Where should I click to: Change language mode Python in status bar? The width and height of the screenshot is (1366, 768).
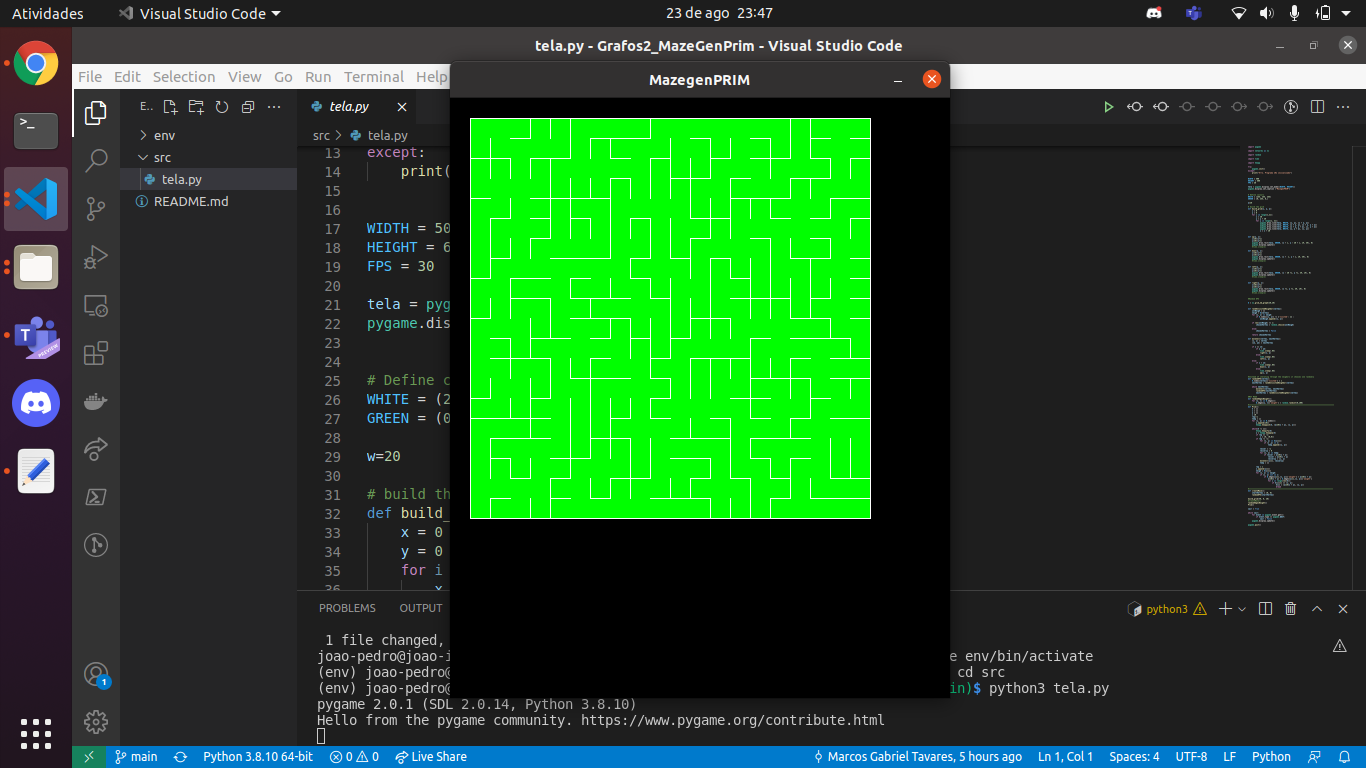[x=1271, y=757]
